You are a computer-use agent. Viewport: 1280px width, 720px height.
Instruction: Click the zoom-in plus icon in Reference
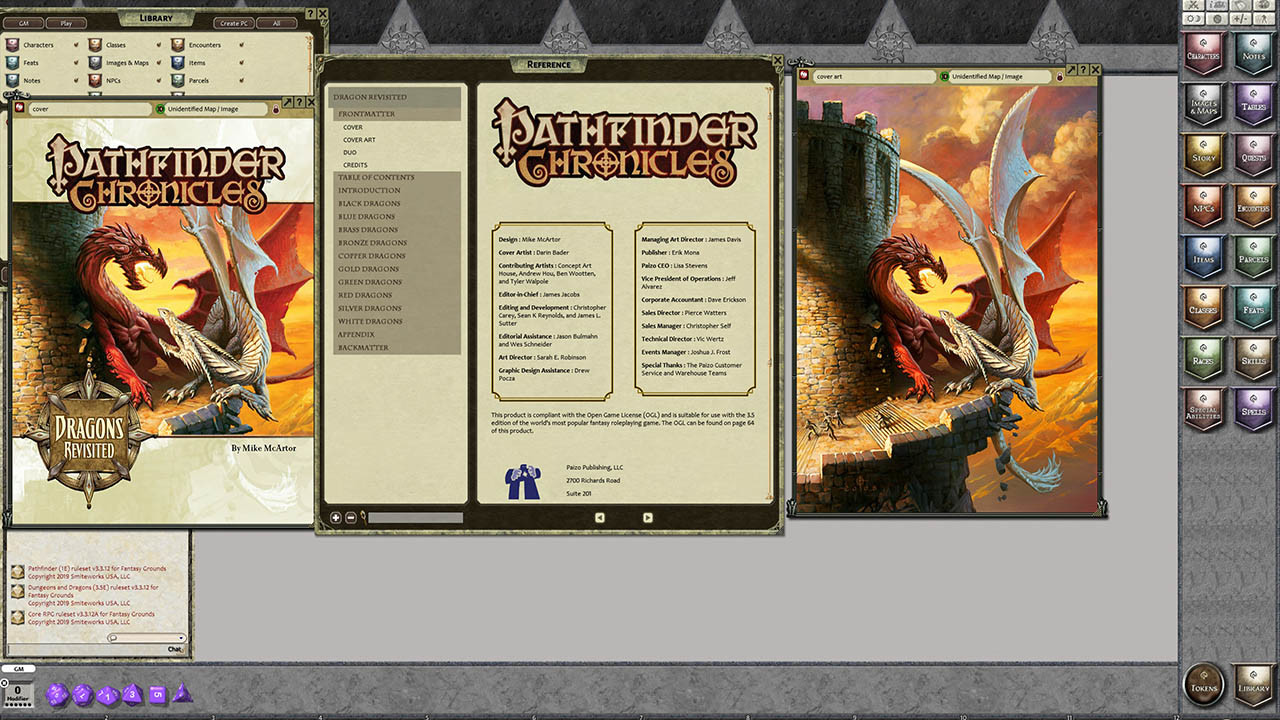click(336, 517)
